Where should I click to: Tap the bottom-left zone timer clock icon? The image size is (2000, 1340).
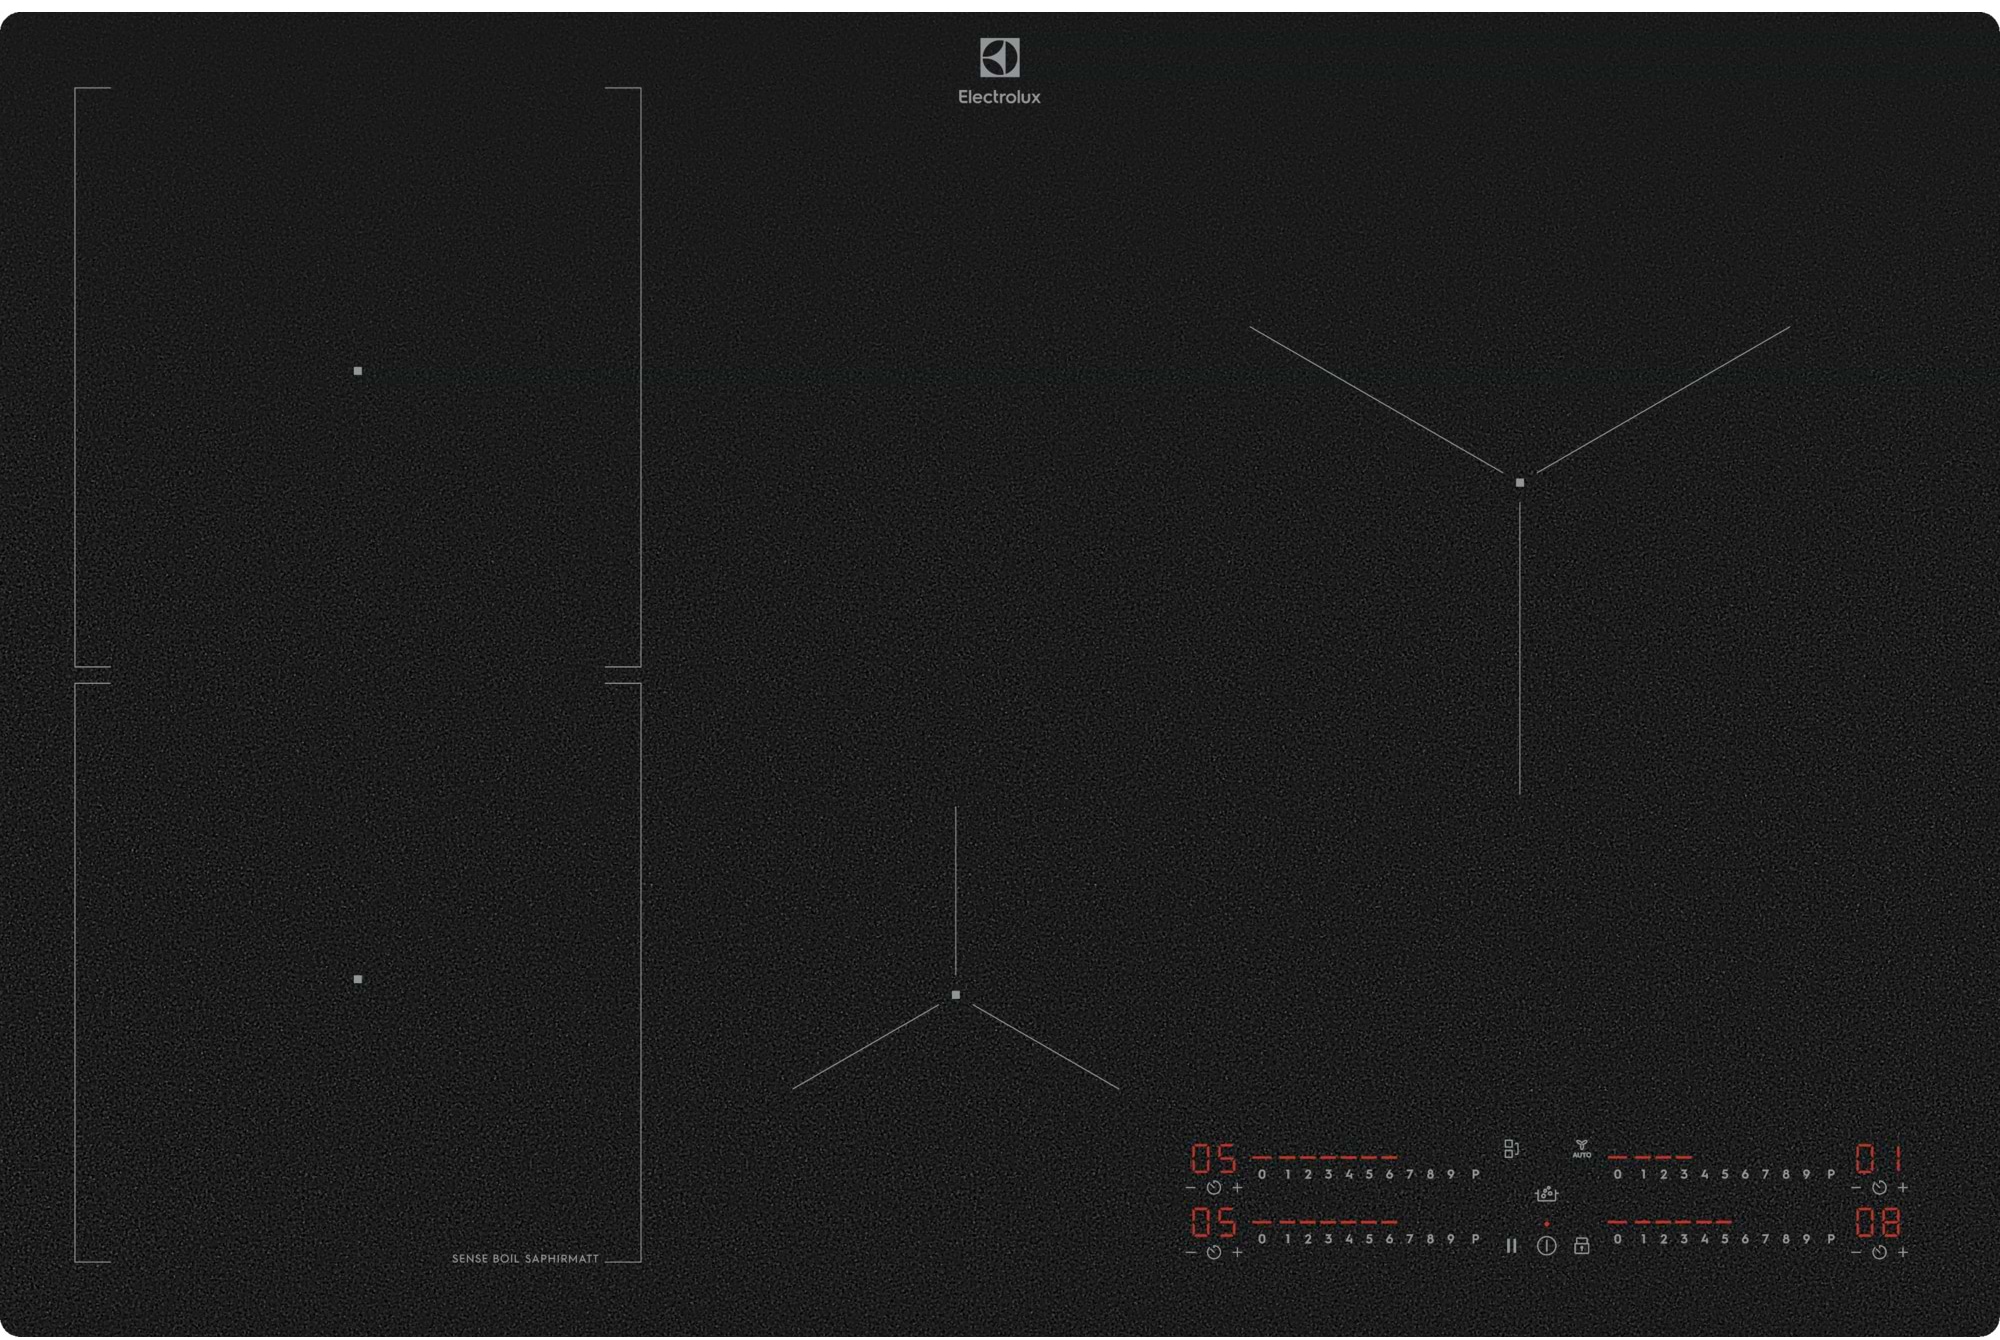[1214, 1252]
